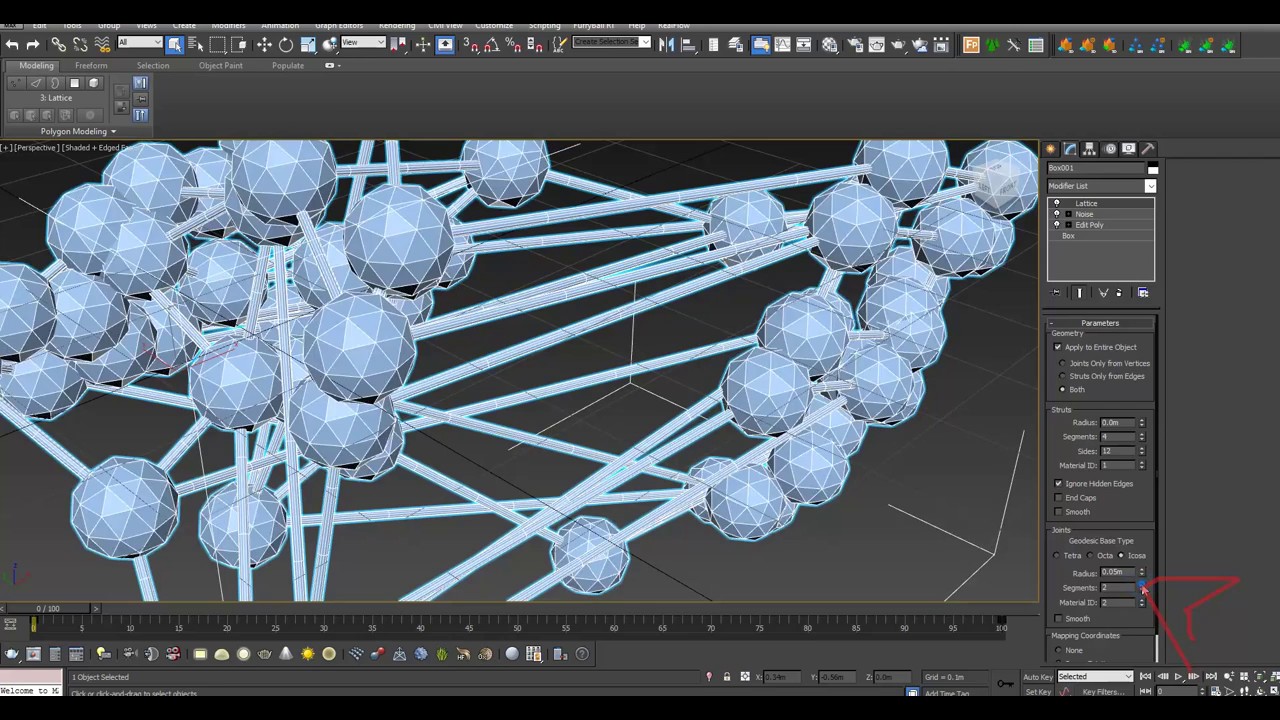
Task: Click the 0 / 100 time slider
Action: coord(48,608)
